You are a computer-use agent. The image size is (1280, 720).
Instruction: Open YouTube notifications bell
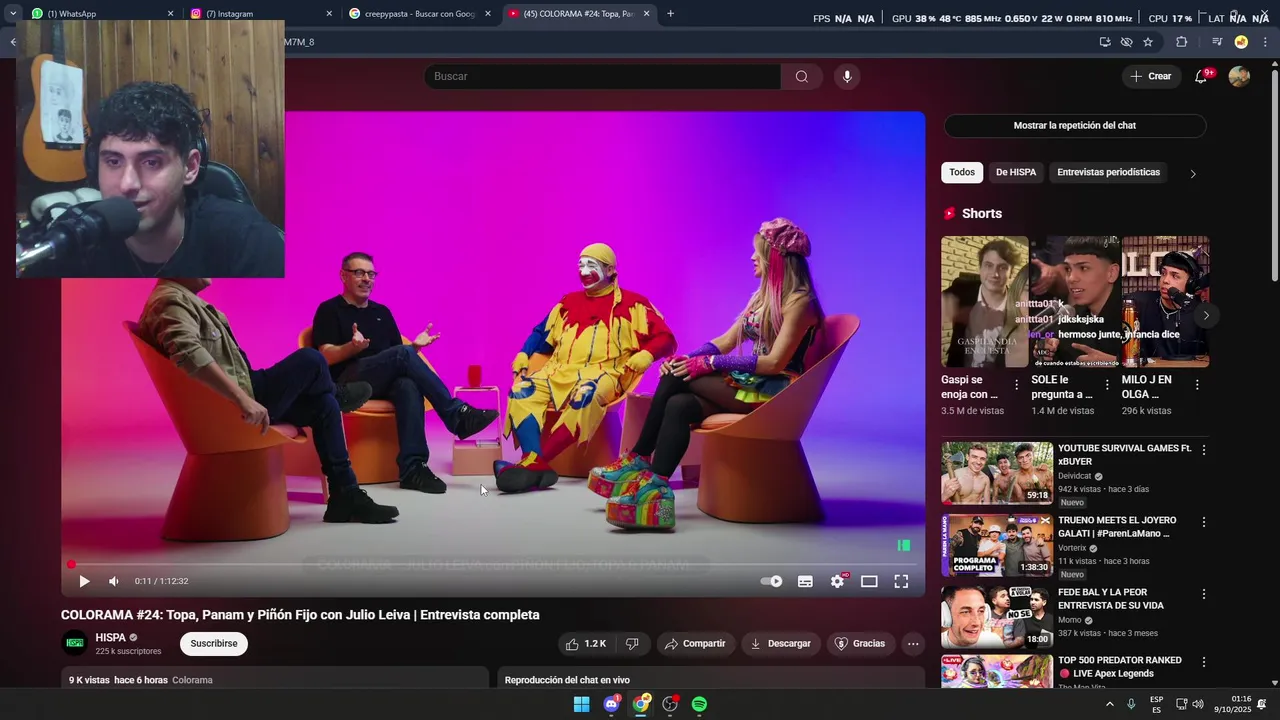coord(1201,77)
